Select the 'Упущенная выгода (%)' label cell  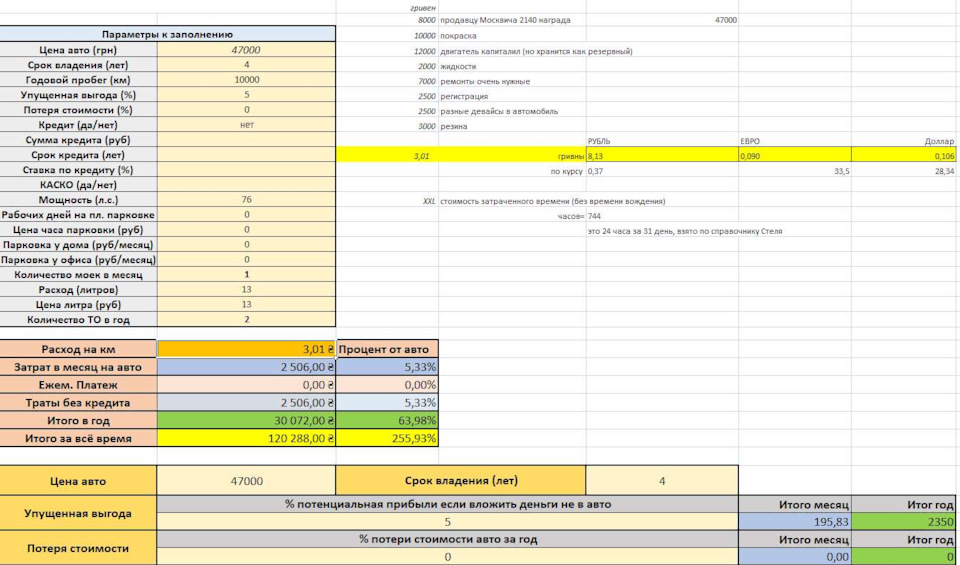coord(78,95)
